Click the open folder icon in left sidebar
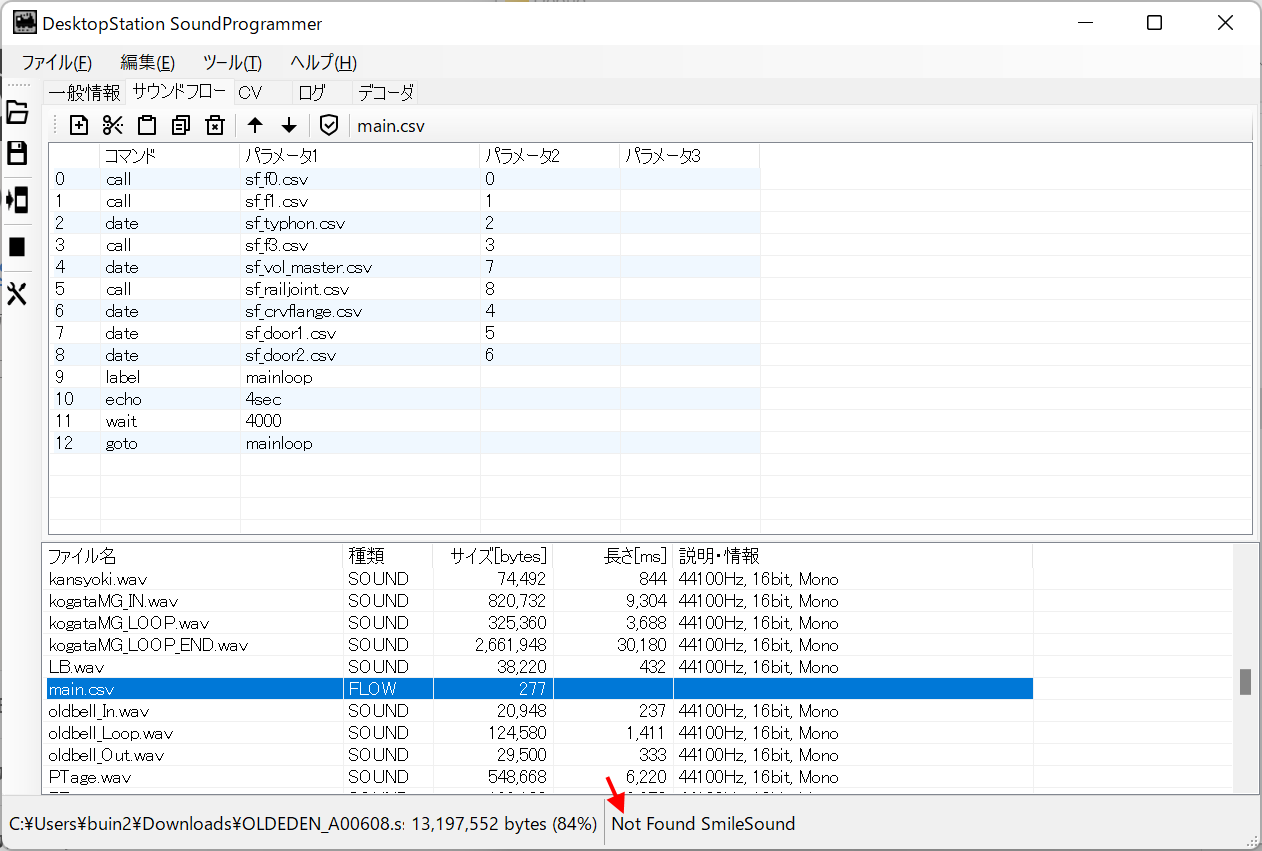Screen dimensions: 1262x851 pos(17,112)
